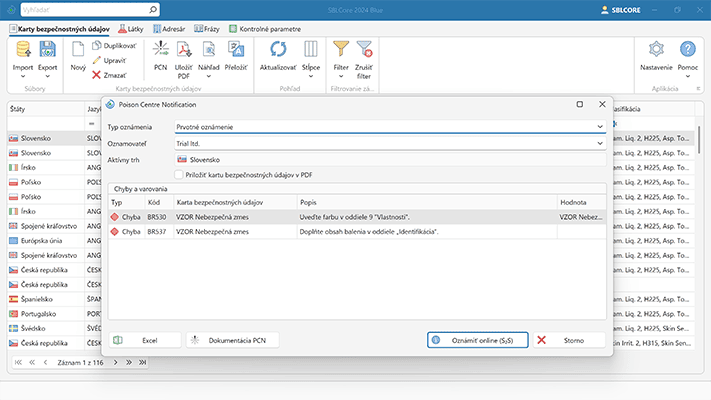Click the Excel export button
This screenshot has width=711, height=400.
click(x=143, y=340)
